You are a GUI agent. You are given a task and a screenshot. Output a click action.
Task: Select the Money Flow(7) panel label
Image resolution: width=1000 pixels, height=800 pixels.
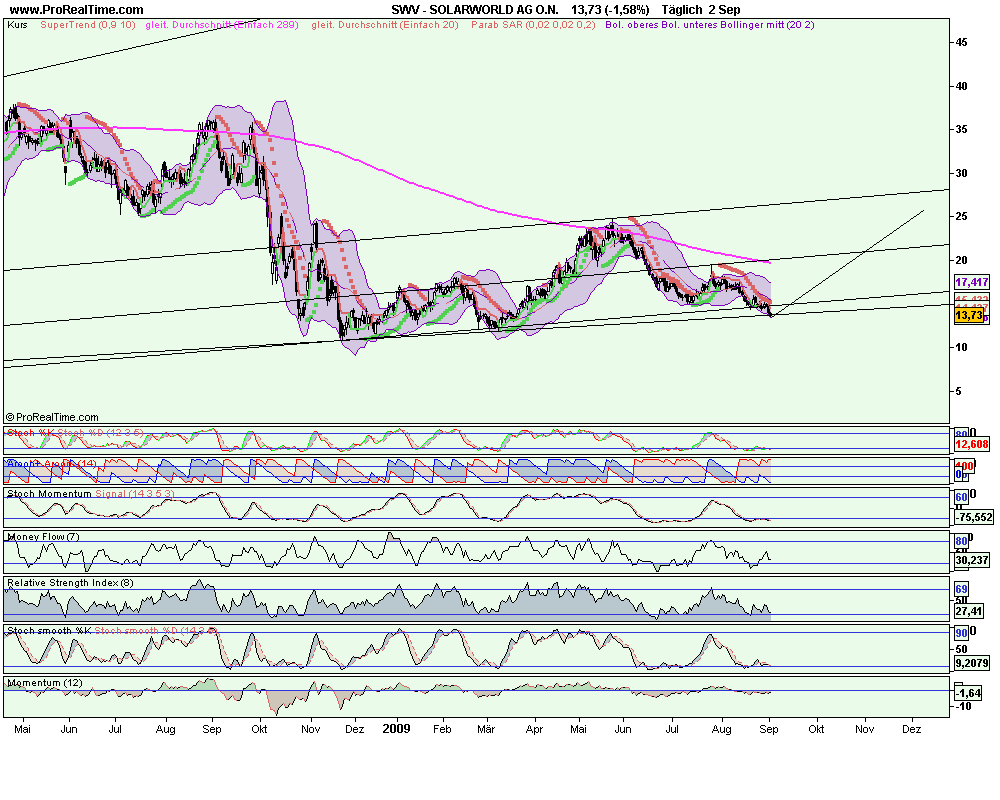[x=43, y=537]
